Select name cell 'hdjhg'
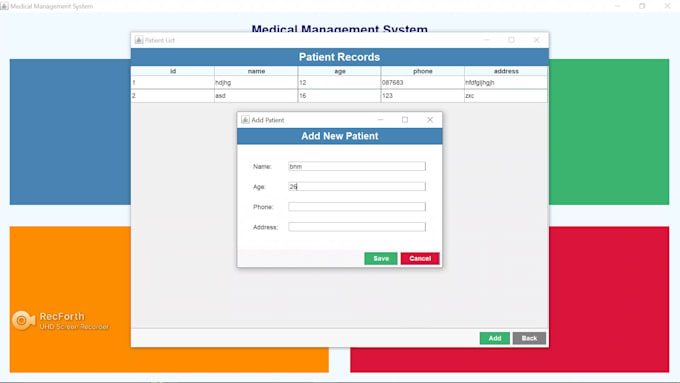 point(256,82)
